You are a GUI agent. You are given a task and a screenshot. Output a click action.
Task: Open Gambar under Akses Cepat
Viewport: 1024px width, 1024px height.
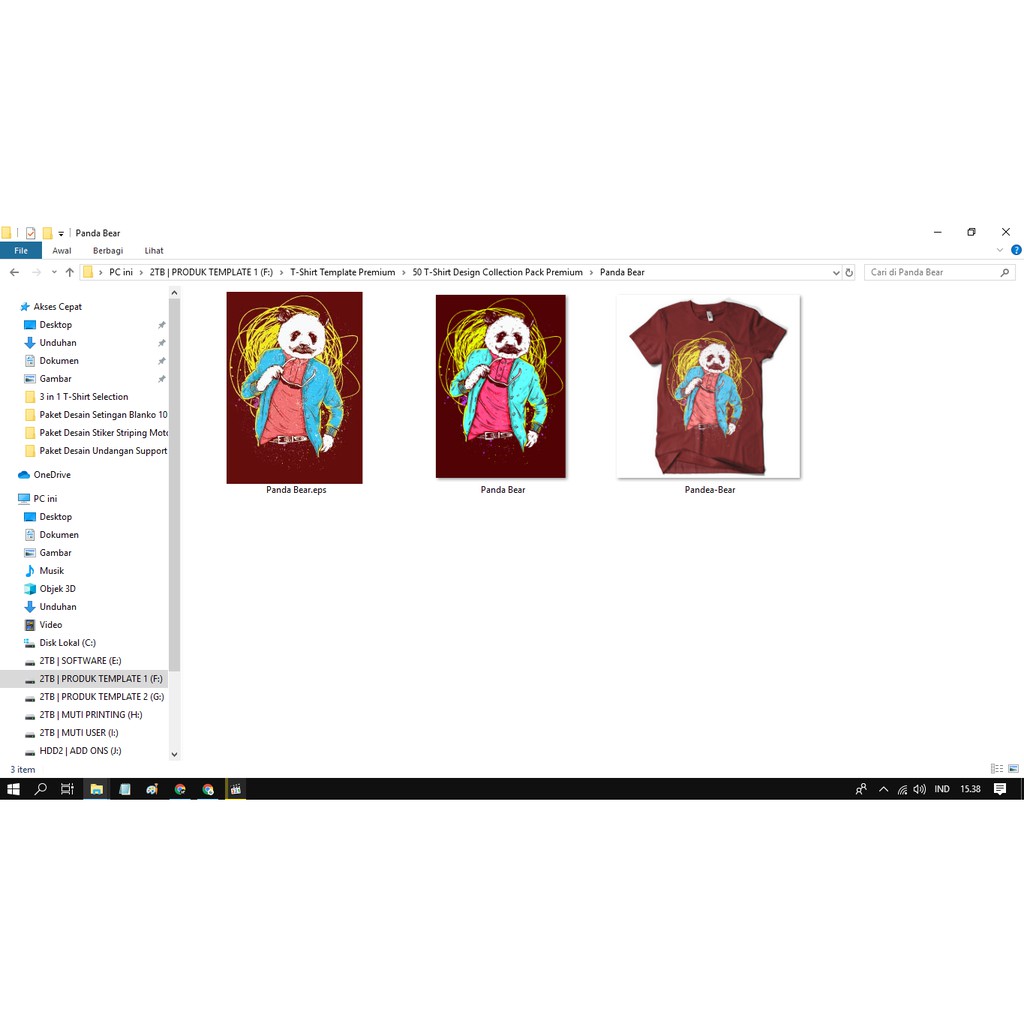[56, 379]
